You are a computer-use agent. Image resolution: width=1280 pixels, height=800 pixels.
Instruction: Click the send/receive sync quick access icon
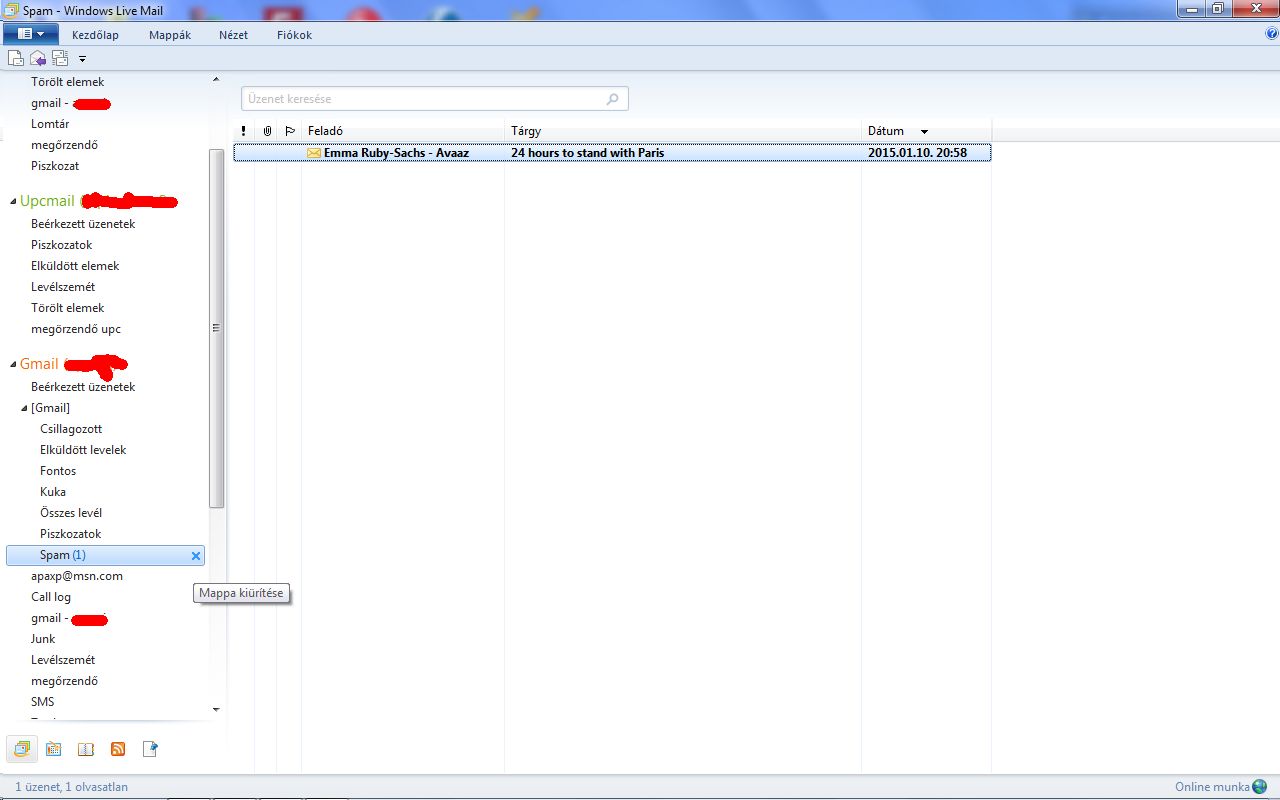coord(60,58)
